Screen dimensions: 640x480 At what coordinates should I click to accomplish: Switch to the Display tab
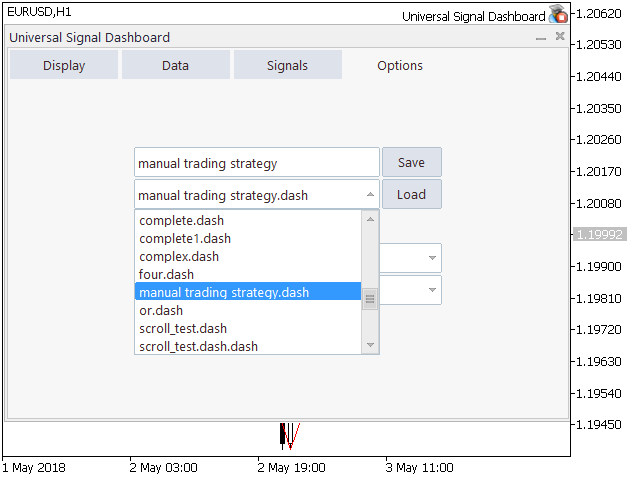tap(64, 66)
